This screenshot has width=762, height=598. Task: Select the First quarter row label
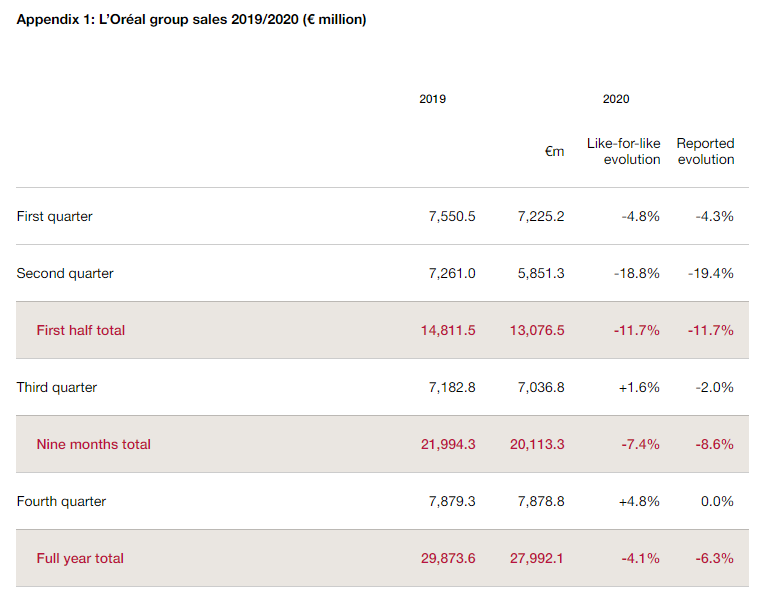point(55,216)
